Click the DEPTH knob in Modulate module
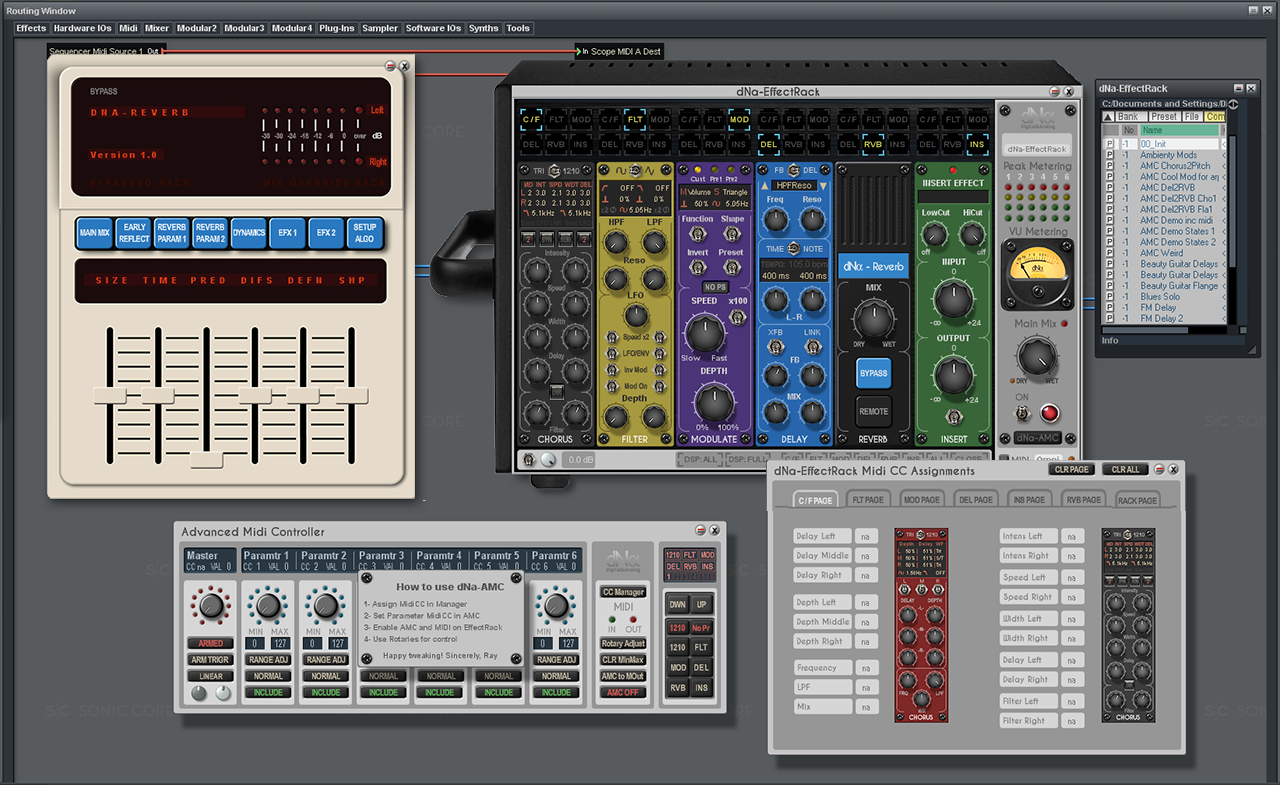 (x=713, y=401)
